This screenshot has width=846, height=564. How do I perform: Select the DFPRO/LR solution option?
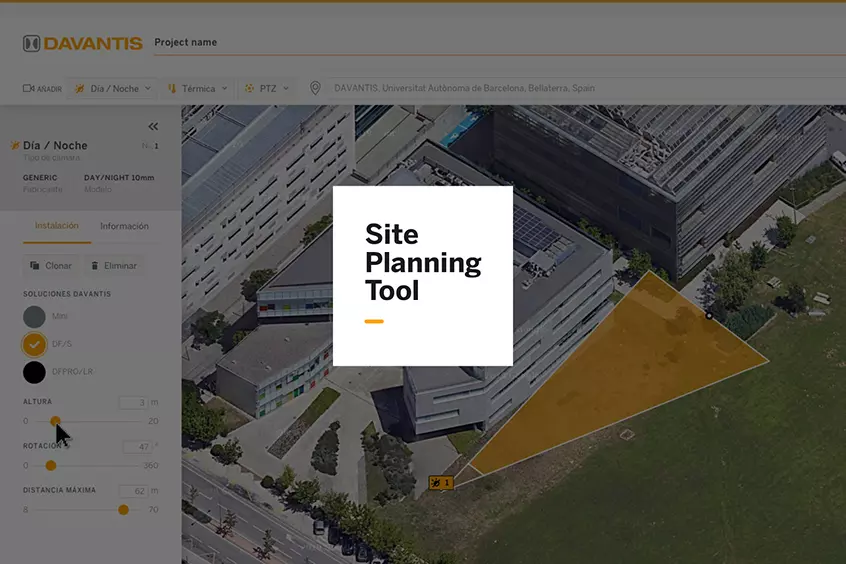35,372
